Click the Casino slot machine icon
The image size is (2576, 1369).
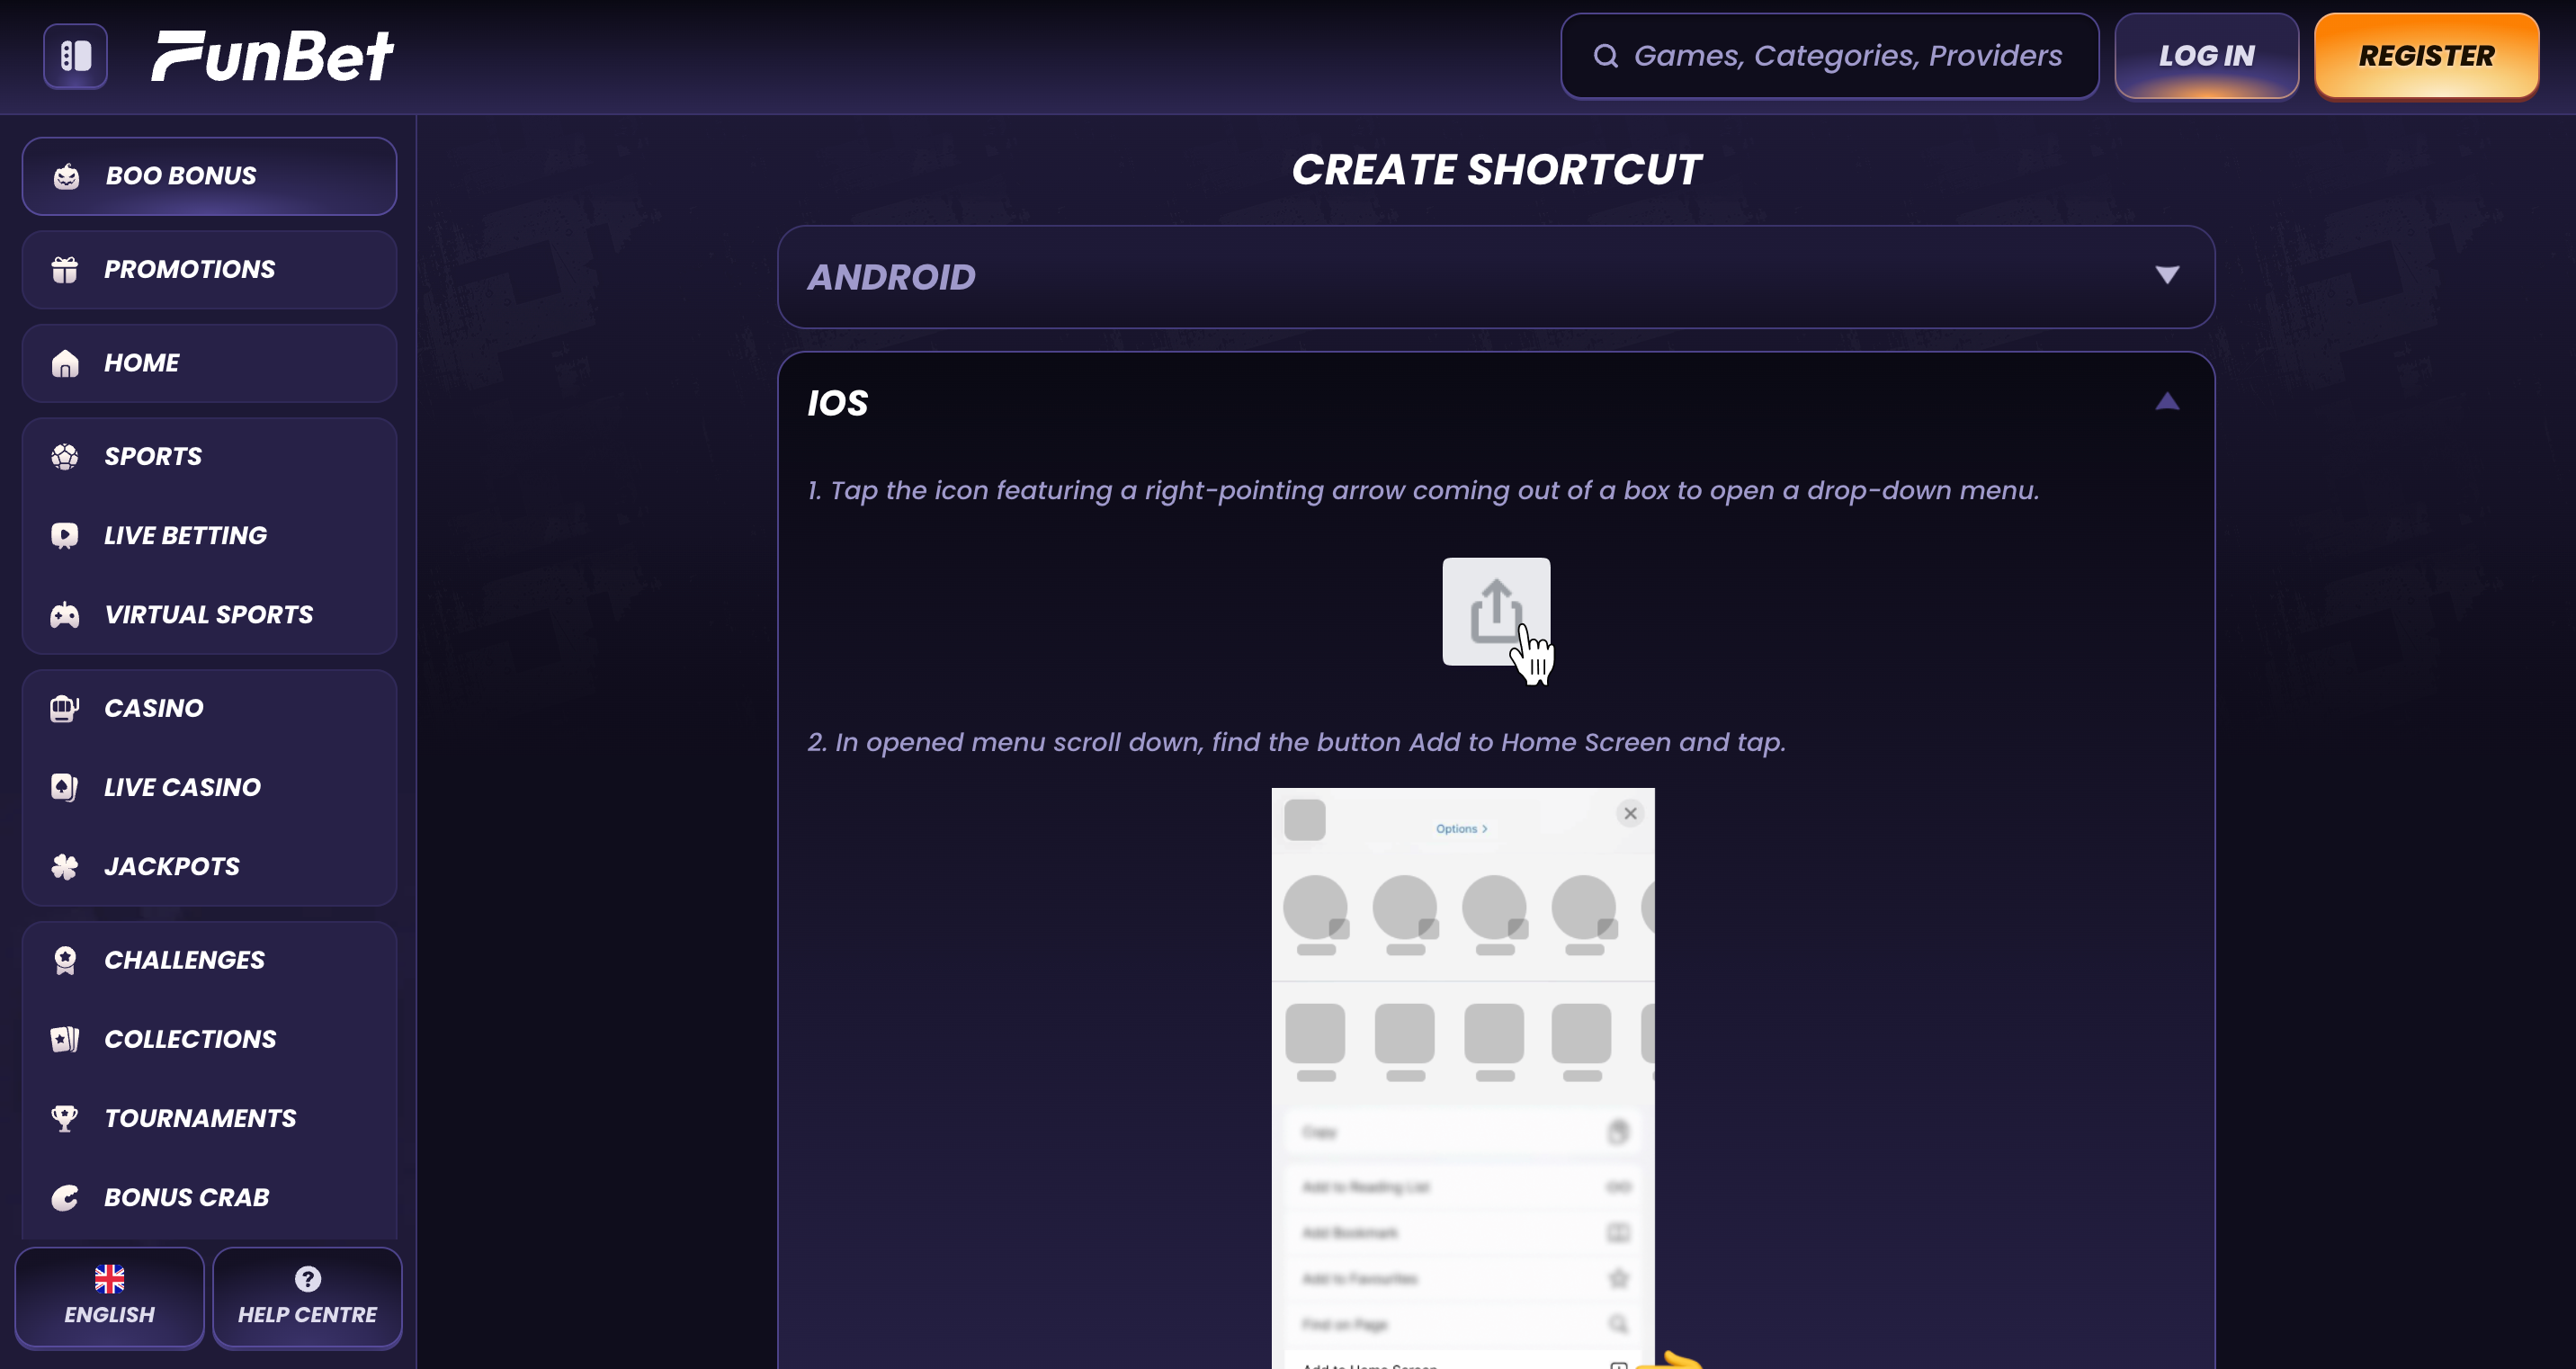point(65,709)
